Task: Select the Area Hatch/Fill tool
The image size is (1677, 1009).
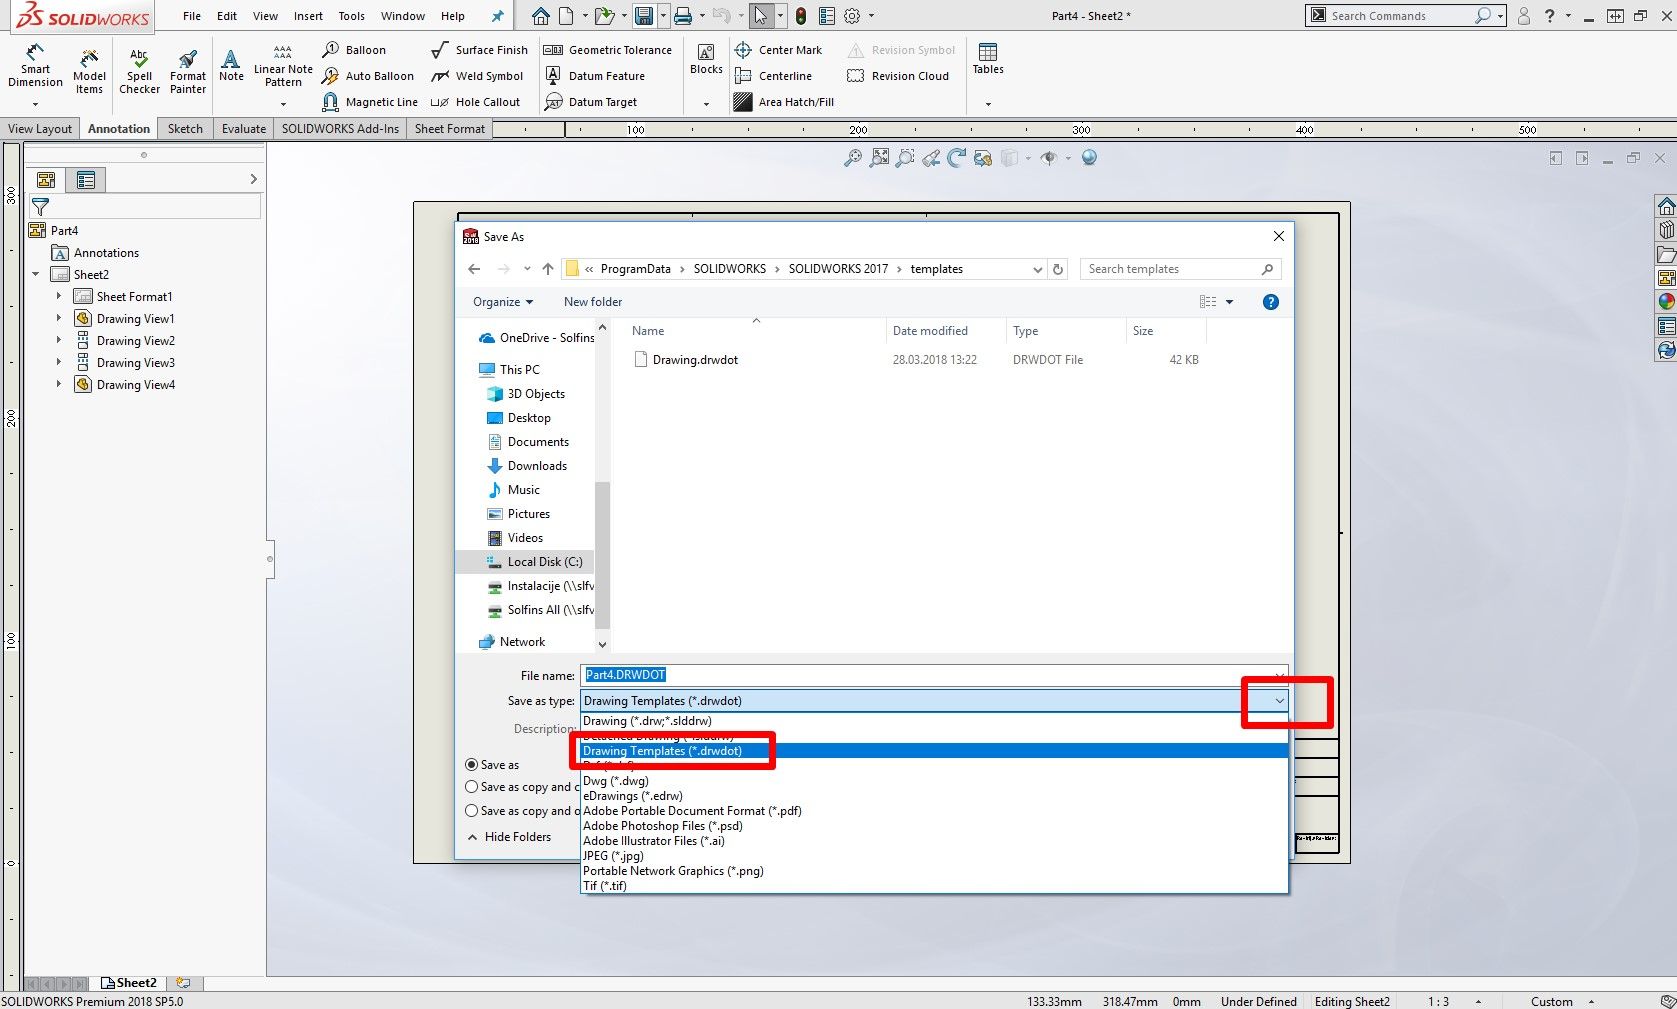Action: (784, 102)
